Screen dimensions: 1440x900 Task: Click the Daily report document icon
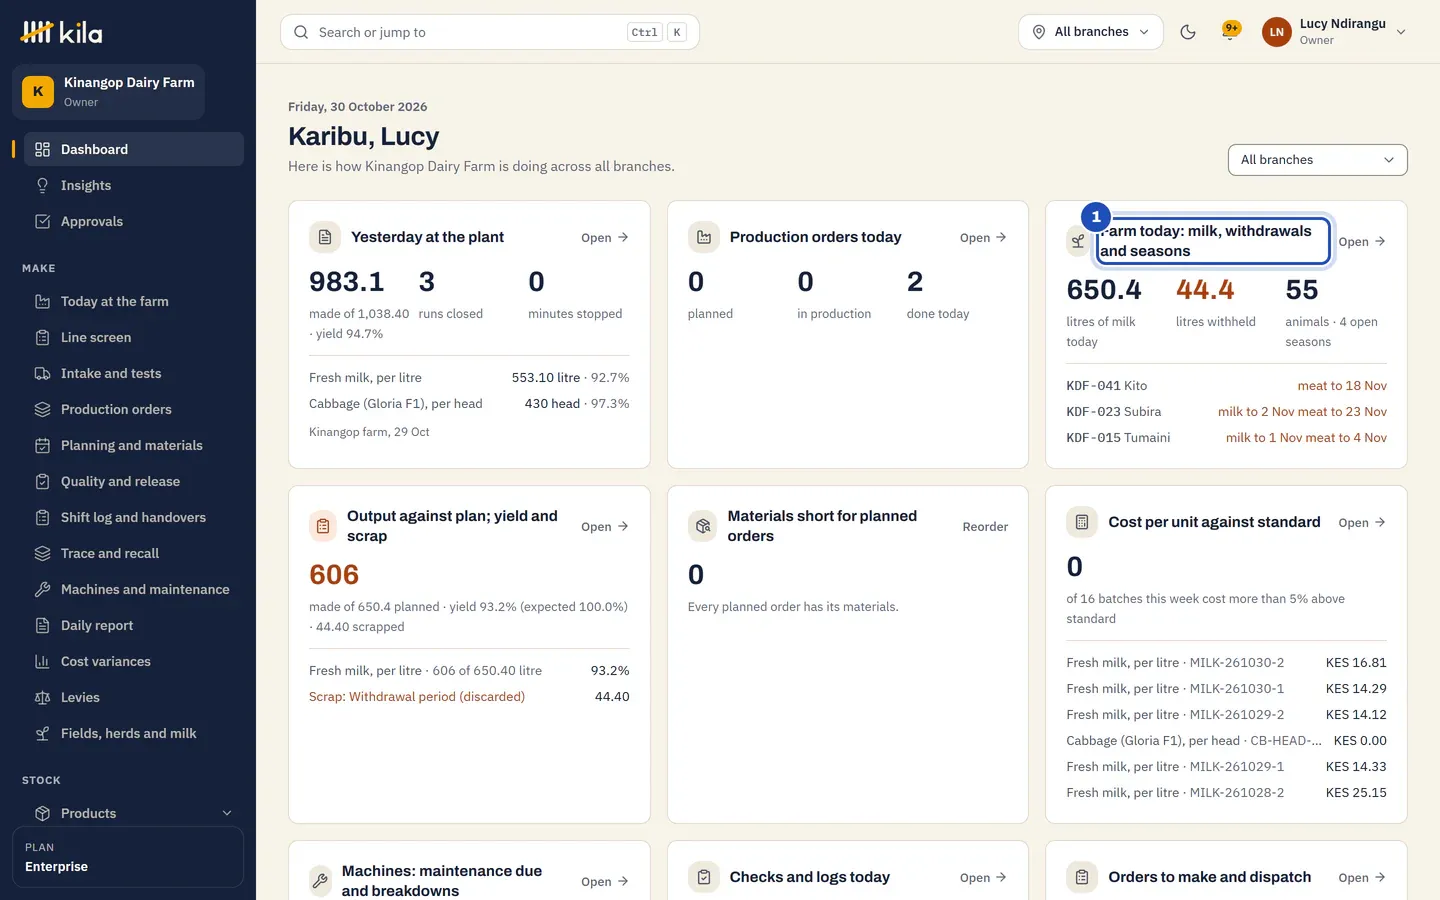(42, 625)
